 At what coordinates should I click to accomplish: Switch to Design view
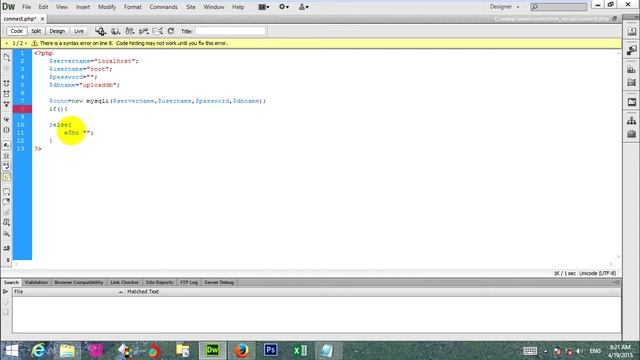click(x=57, y=31)
